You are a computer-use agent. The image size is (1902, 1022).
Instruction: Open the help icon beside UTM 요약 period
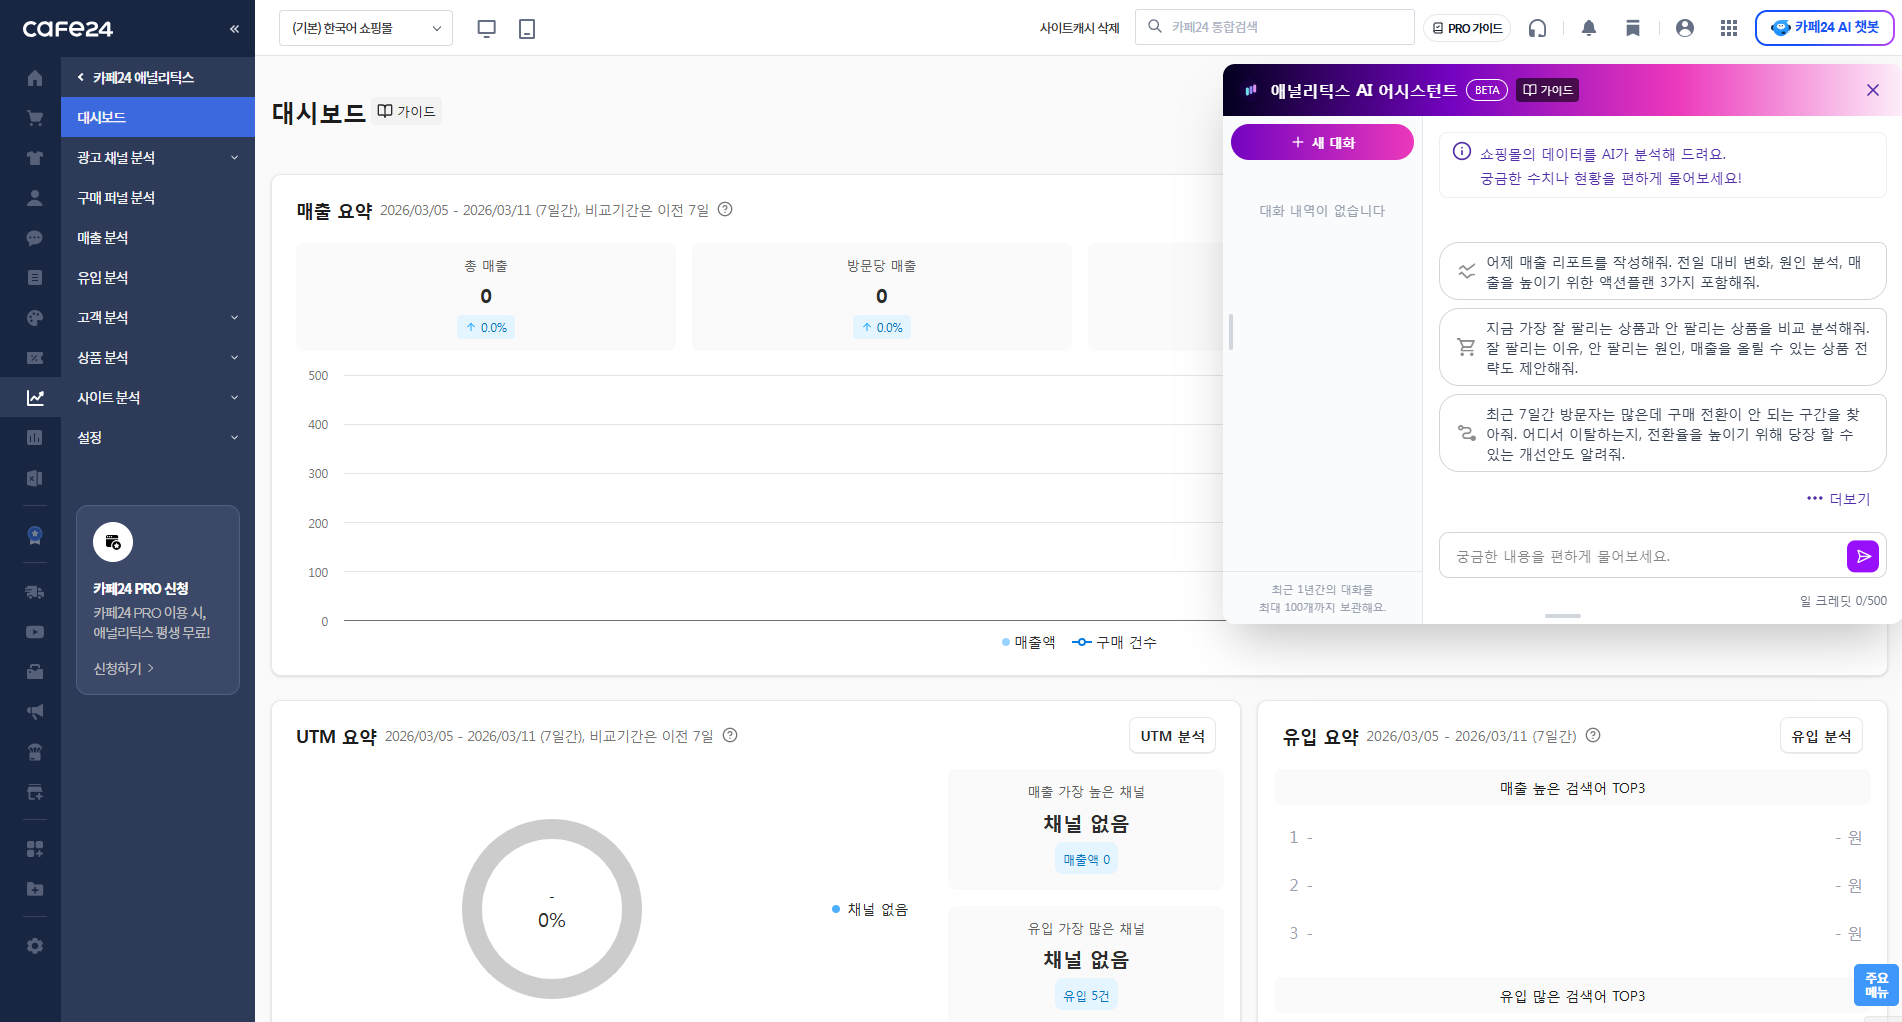730,735
